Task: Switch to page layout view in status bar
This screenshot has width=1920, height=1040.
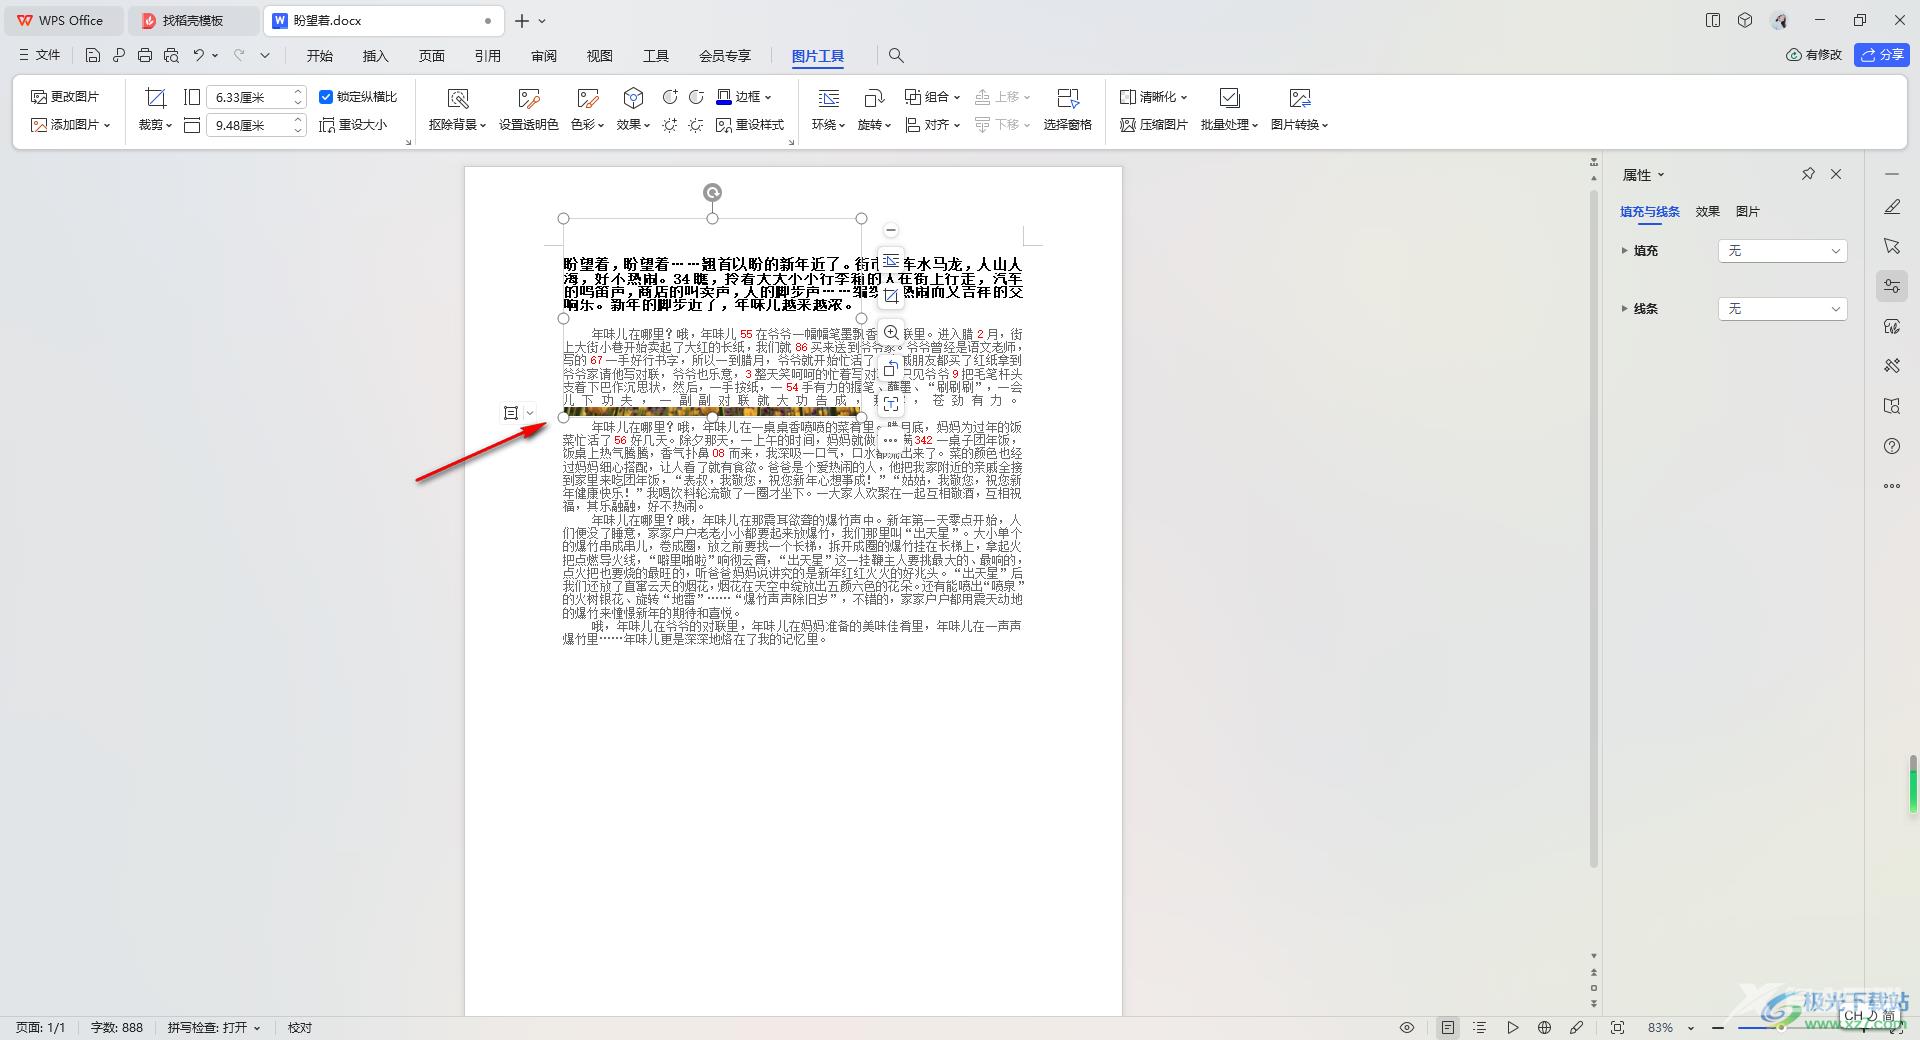Action: (x=1448, y=1027)
